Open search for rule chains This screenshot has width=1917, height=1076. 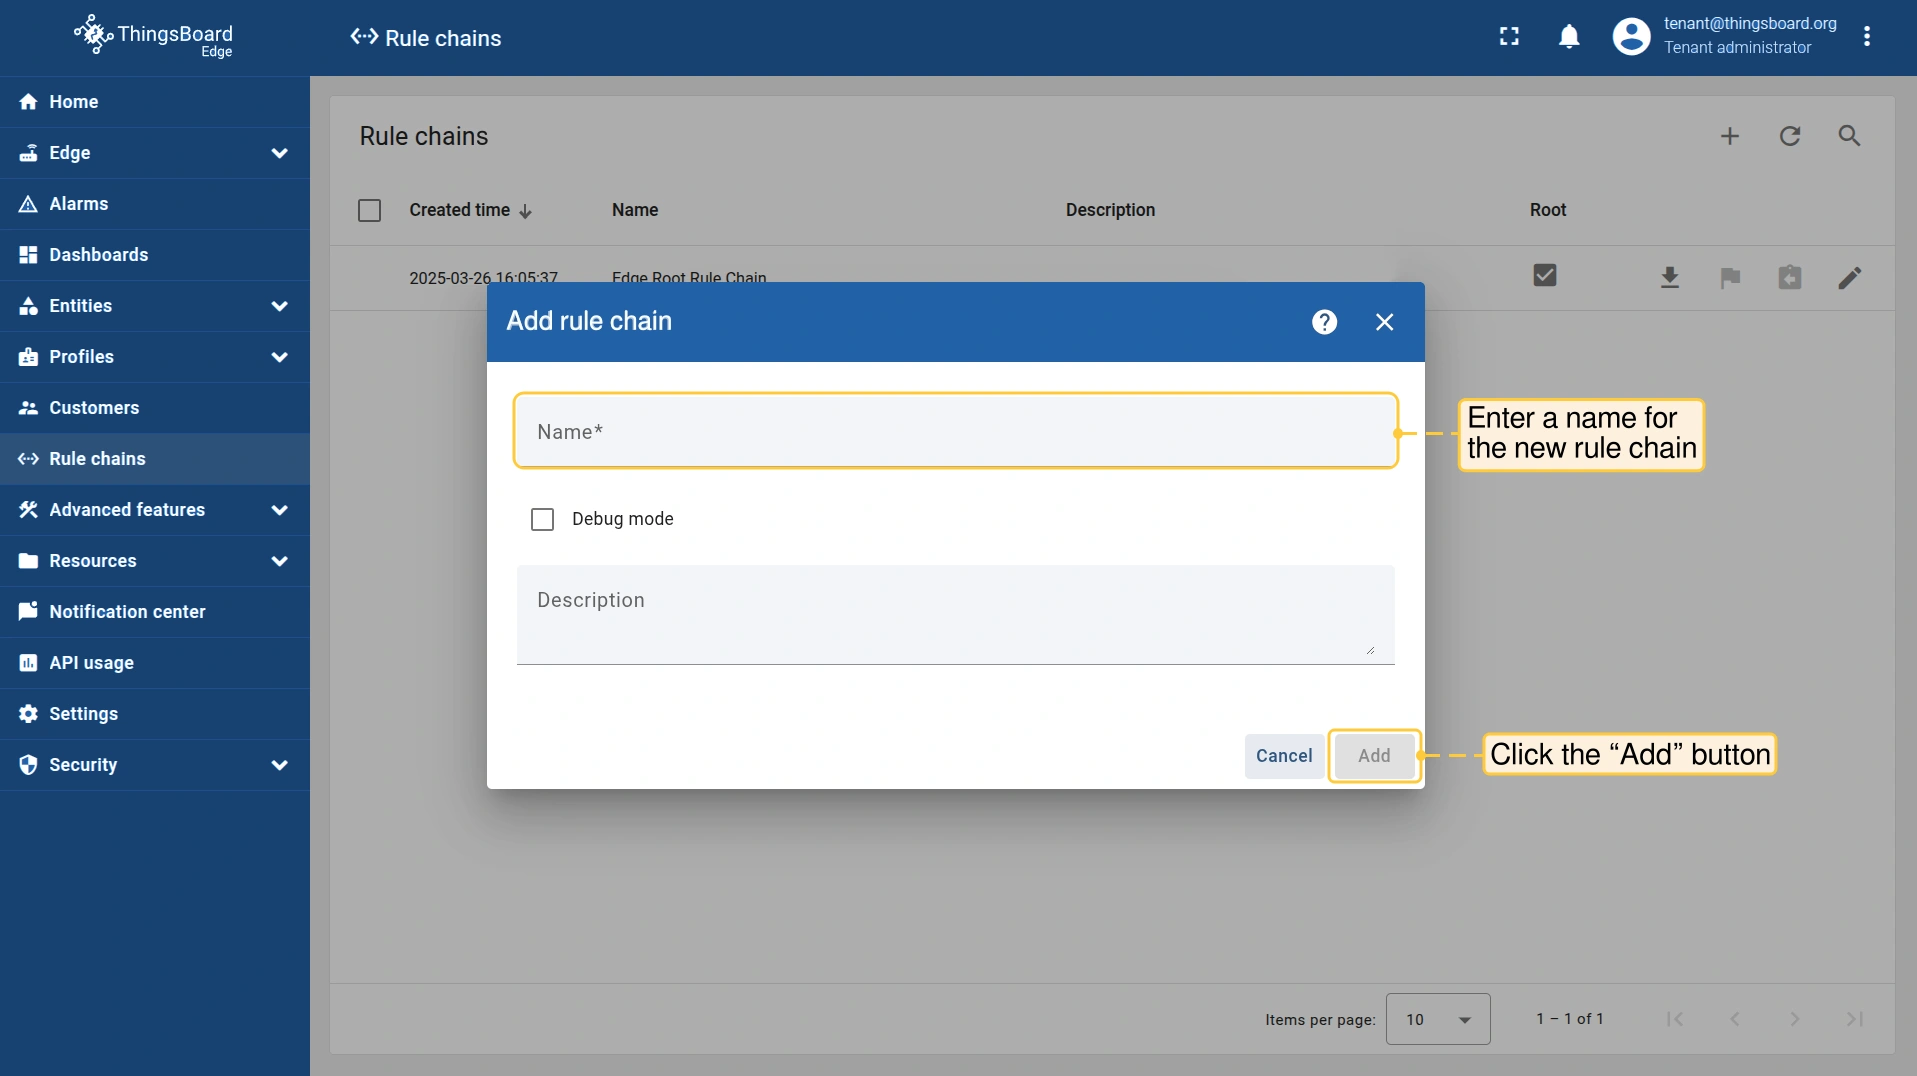coord(1849,136)
